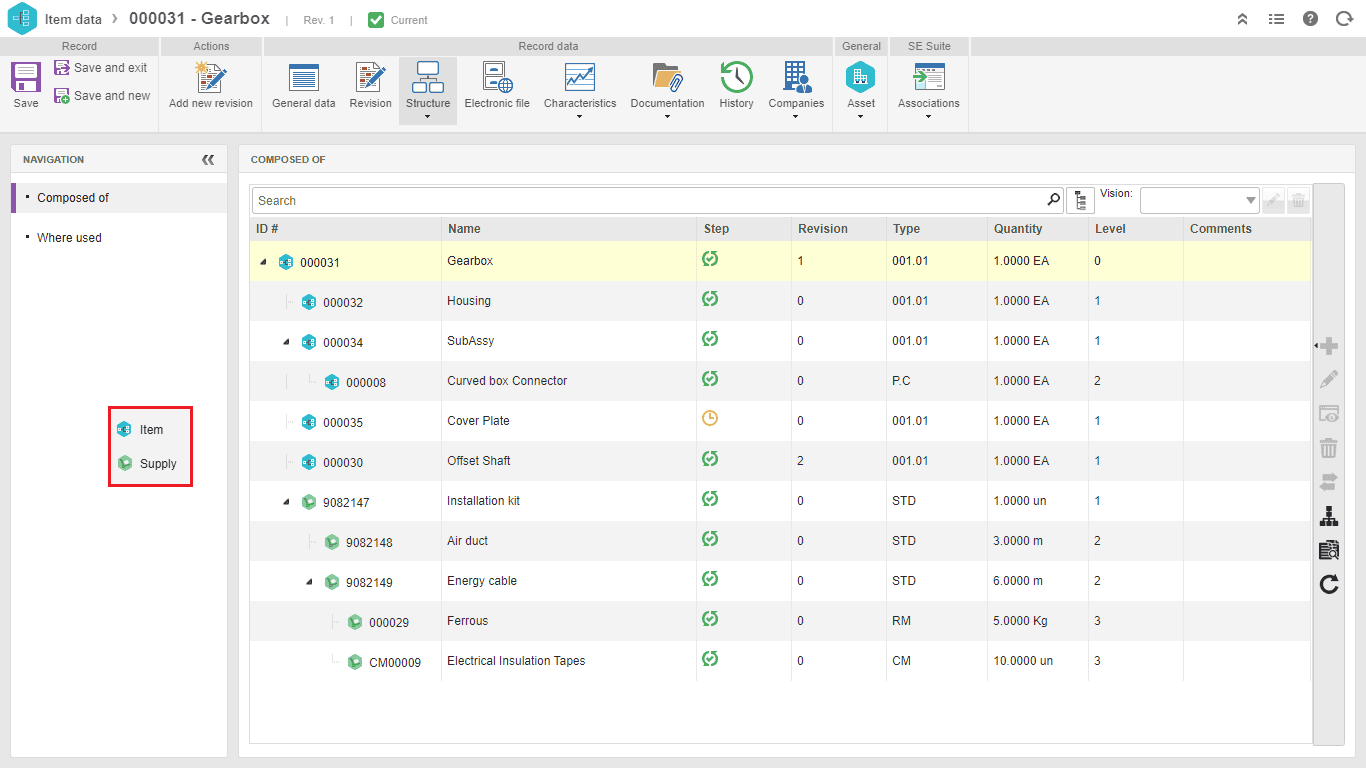Image resolution: width=1366 pixels, height=768 pixels.
Task: Sort by the Name column header
Action: 569,229
